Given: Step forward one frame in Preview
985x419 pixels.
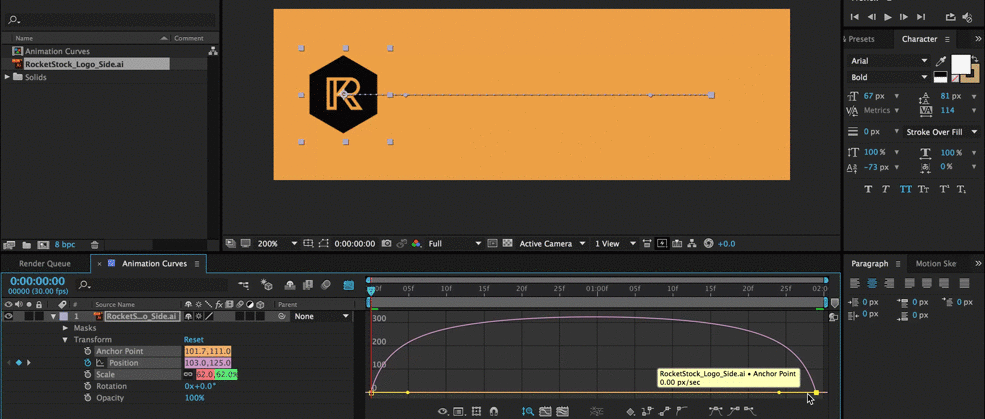Looking at the screenshot, I should (x=904, y=17).
